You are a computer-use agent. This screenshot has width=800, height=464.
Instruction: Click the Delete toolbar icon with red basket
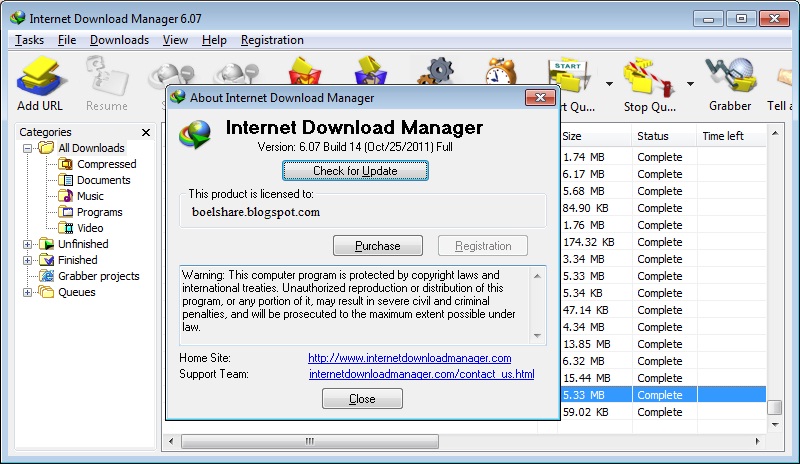click(x=305, y=71)
